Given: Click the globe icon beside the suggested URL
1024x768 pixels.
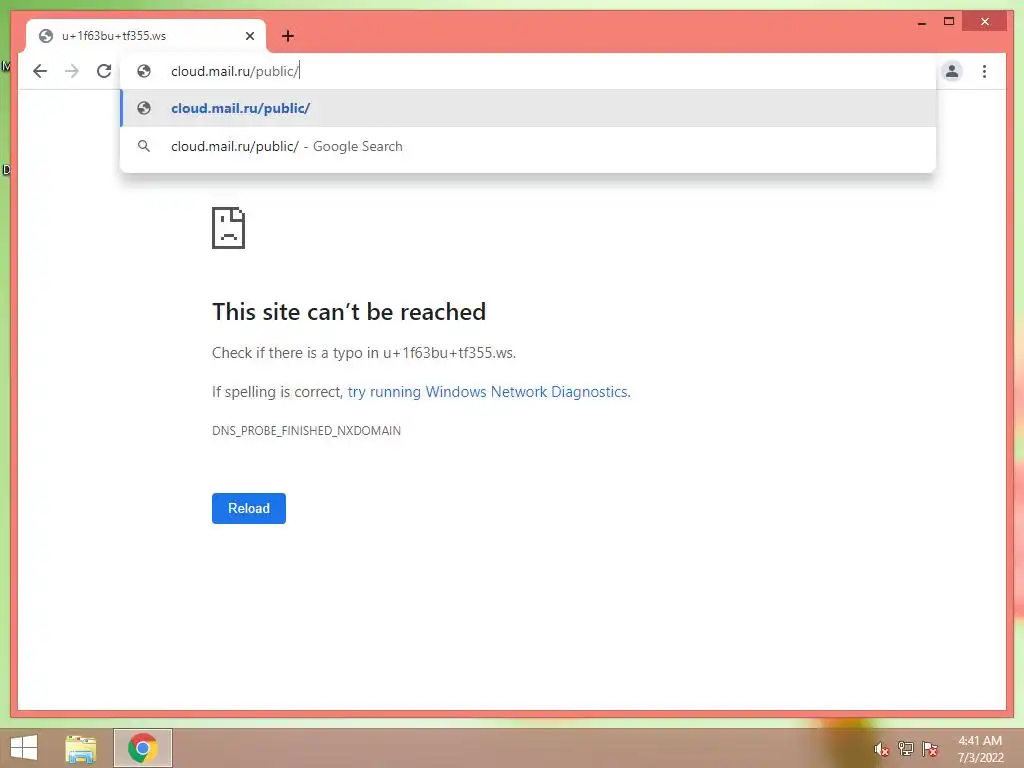Looking at the screenshot, I should (x=144, y=108).
